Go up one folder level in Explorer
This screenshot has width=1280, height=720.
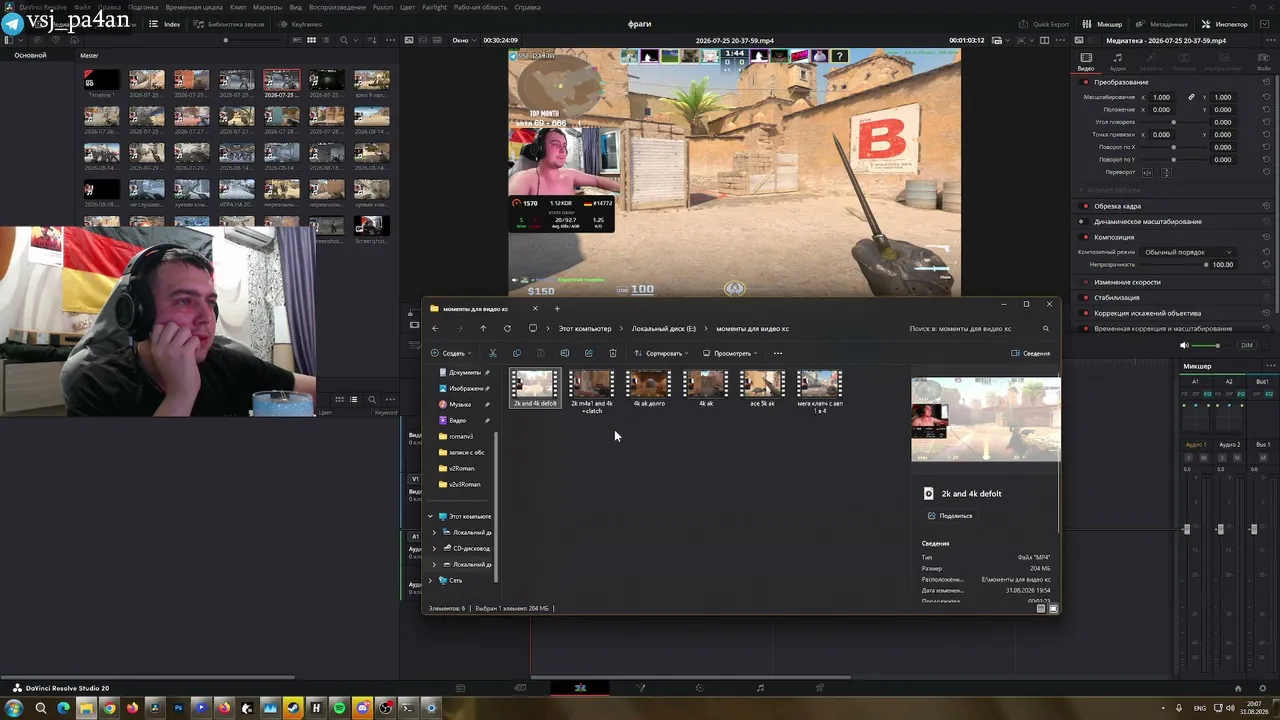click(483, 328)
